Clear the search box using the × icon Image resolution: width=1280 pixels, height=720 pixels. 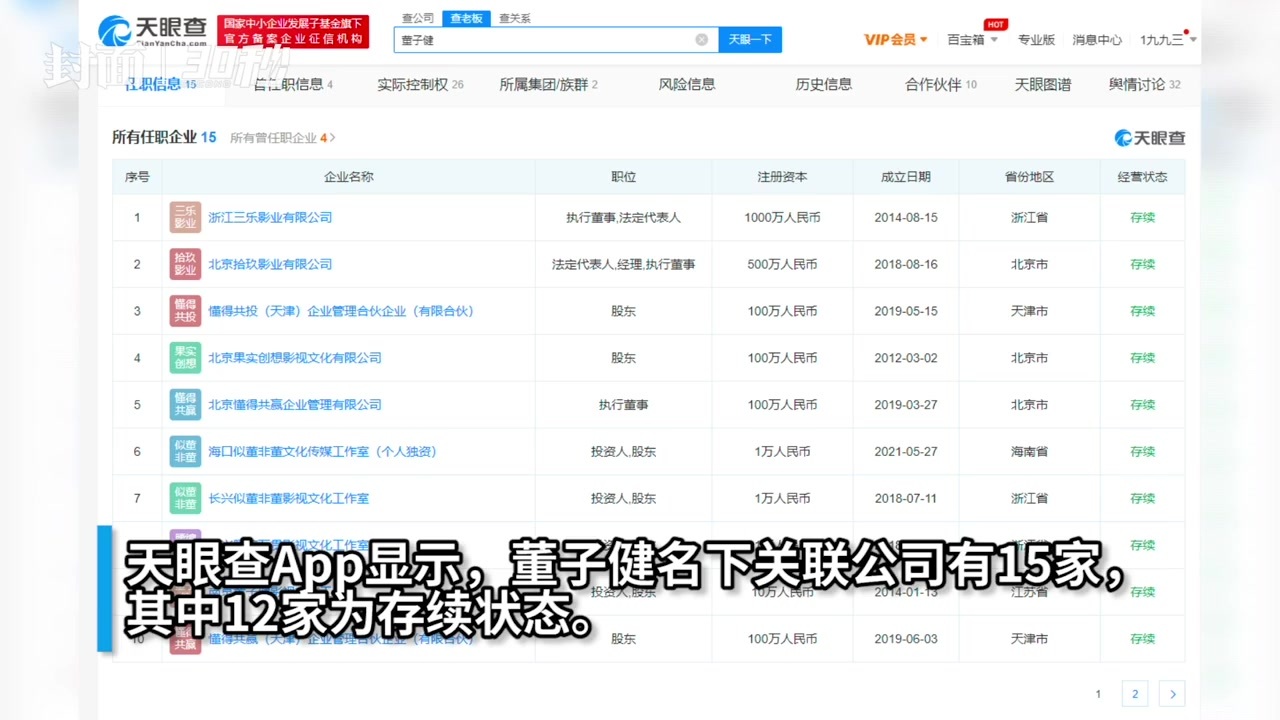(701, 39)
